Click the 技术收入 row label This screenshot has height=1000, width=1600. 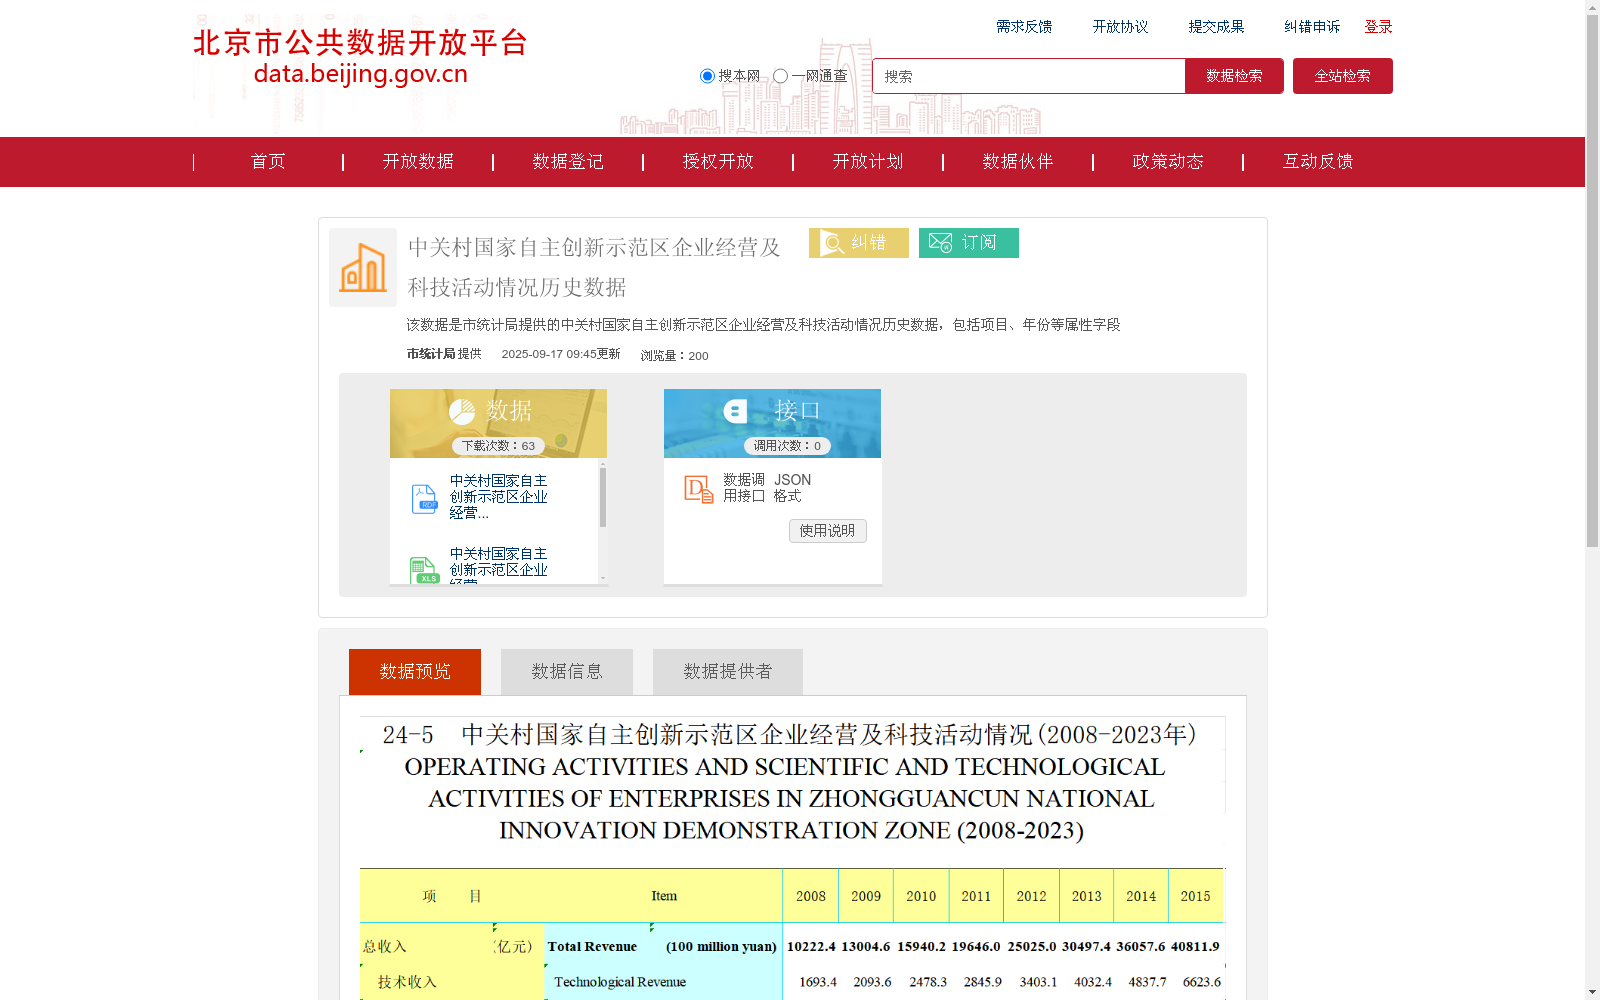click(x=407, y=982)
